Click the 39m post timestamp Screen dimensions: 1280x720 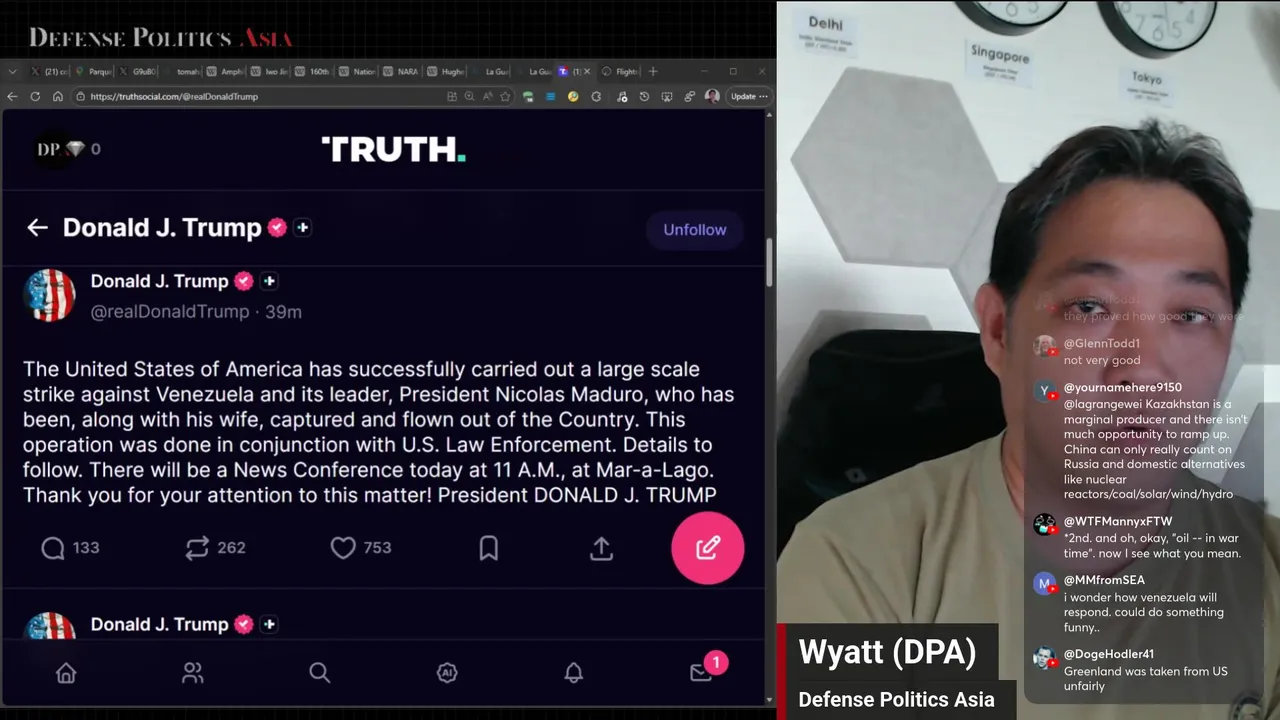point(283,311)
